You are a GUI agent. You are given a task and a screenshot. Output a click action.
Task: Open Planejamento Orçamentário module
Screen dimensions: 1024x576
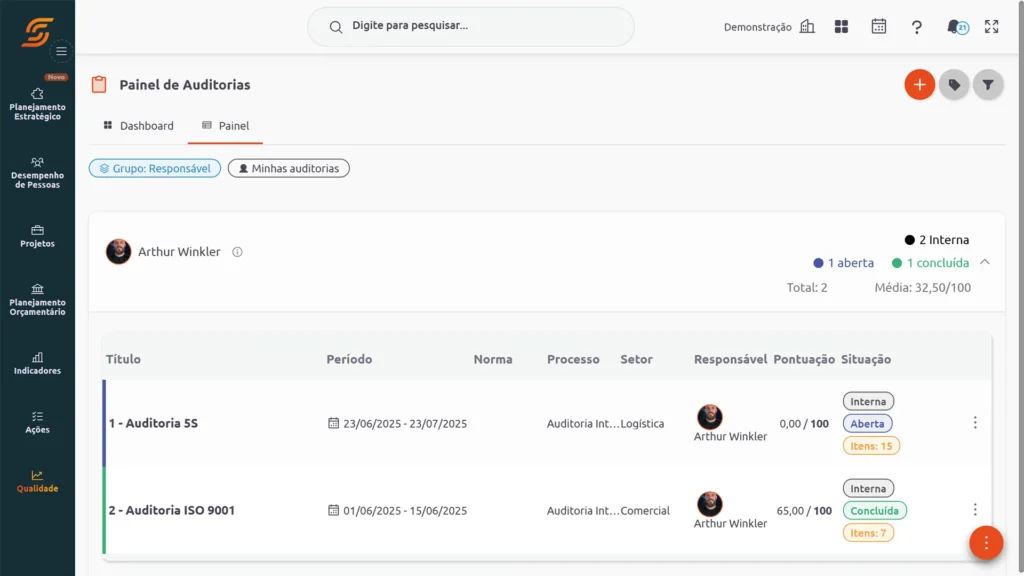(37, 300)
